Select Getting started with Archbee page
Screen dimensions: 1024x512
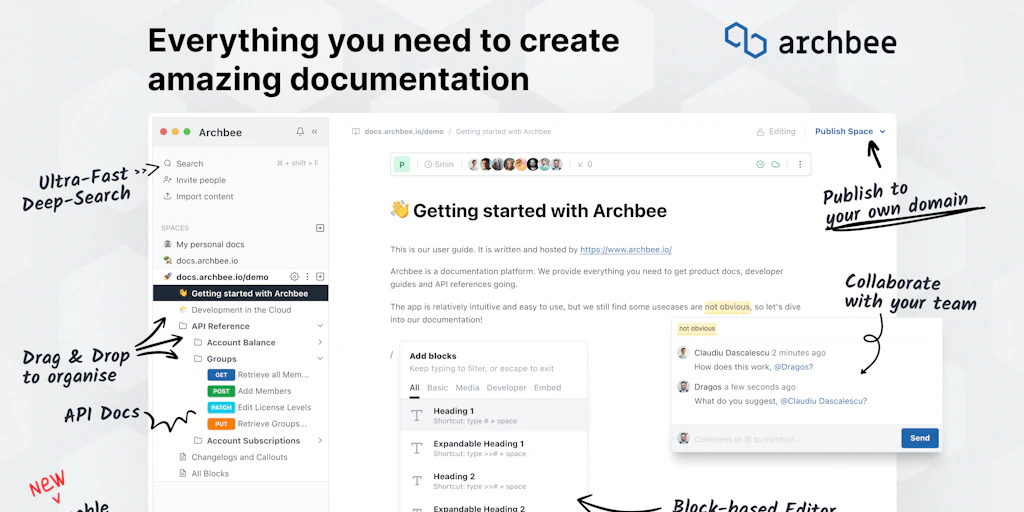[x=240, y=293]
